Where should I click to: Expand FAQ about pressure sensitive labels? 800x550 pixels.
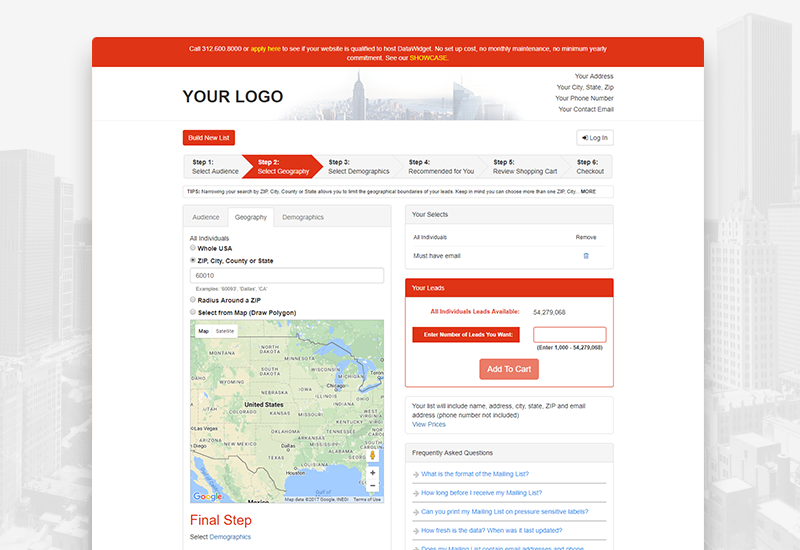[x=504, y=512]
